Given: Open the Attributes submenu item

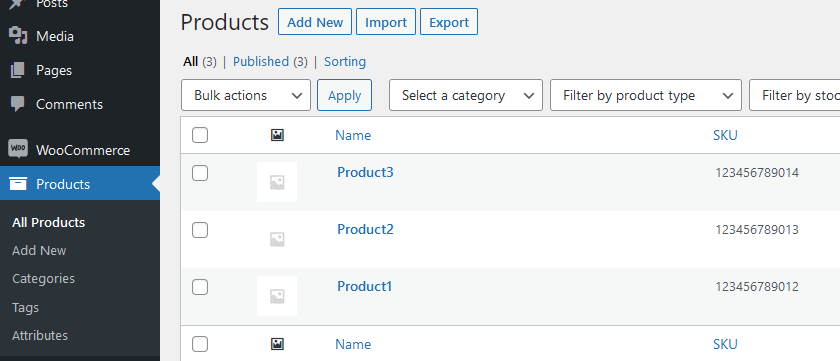Looking at the screenshot, I should [x=40, y=336].
